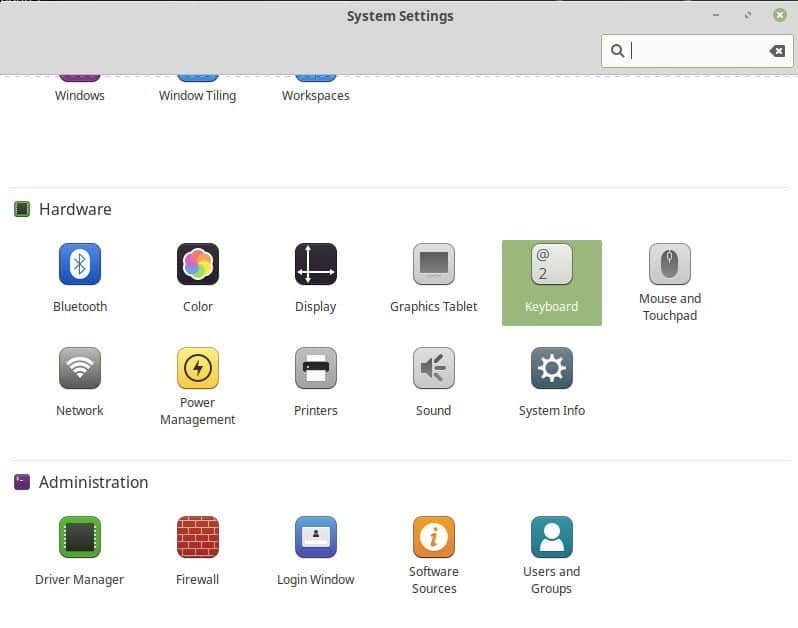Clear the search field with backspace icon
This screenshot has height=628, width=798.
777,50
